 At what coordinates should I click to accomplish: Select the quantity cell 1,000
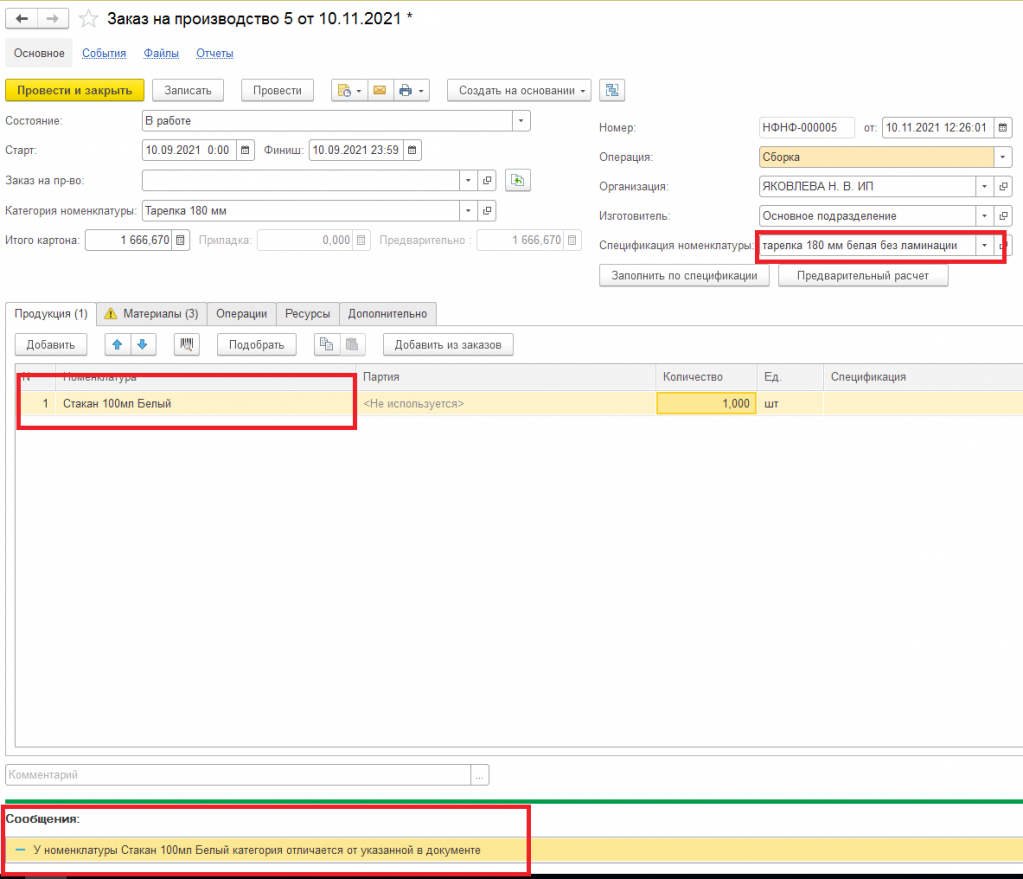click(x=707, y=404)
